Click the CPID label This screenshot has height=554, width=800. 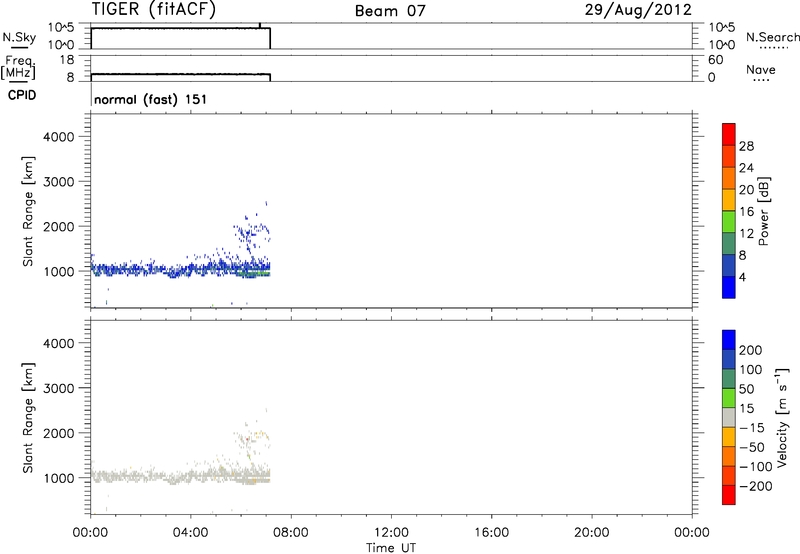(22, 95)
